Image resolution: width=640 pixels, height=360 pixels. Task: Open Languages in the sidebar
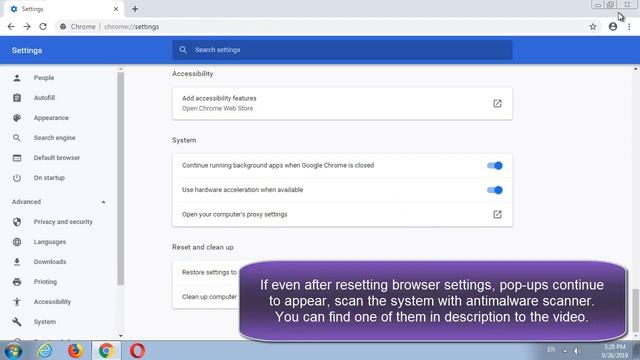[x=49, y=242]
